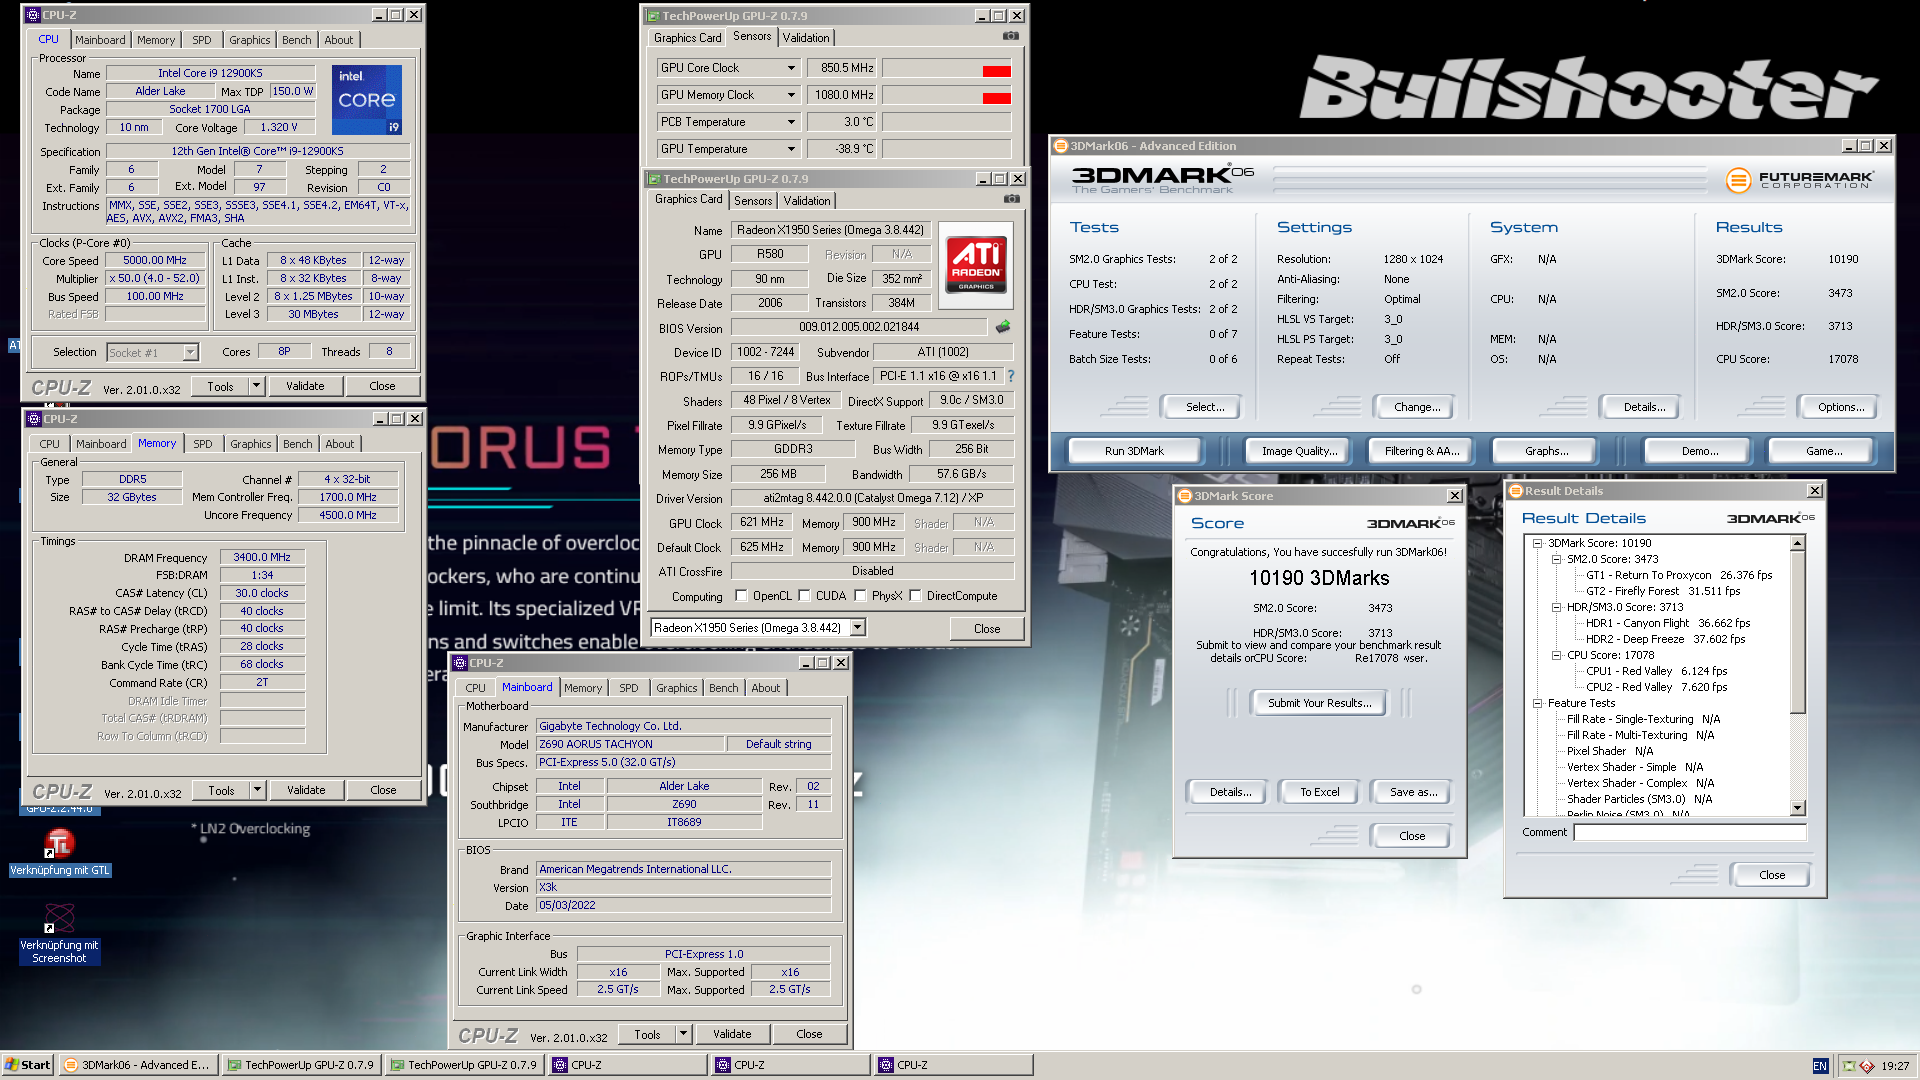The height and width of the screenshot is (1080, 1920).
Task: Enable the CUDA checkbox
Action: click(x=804, y=596)
